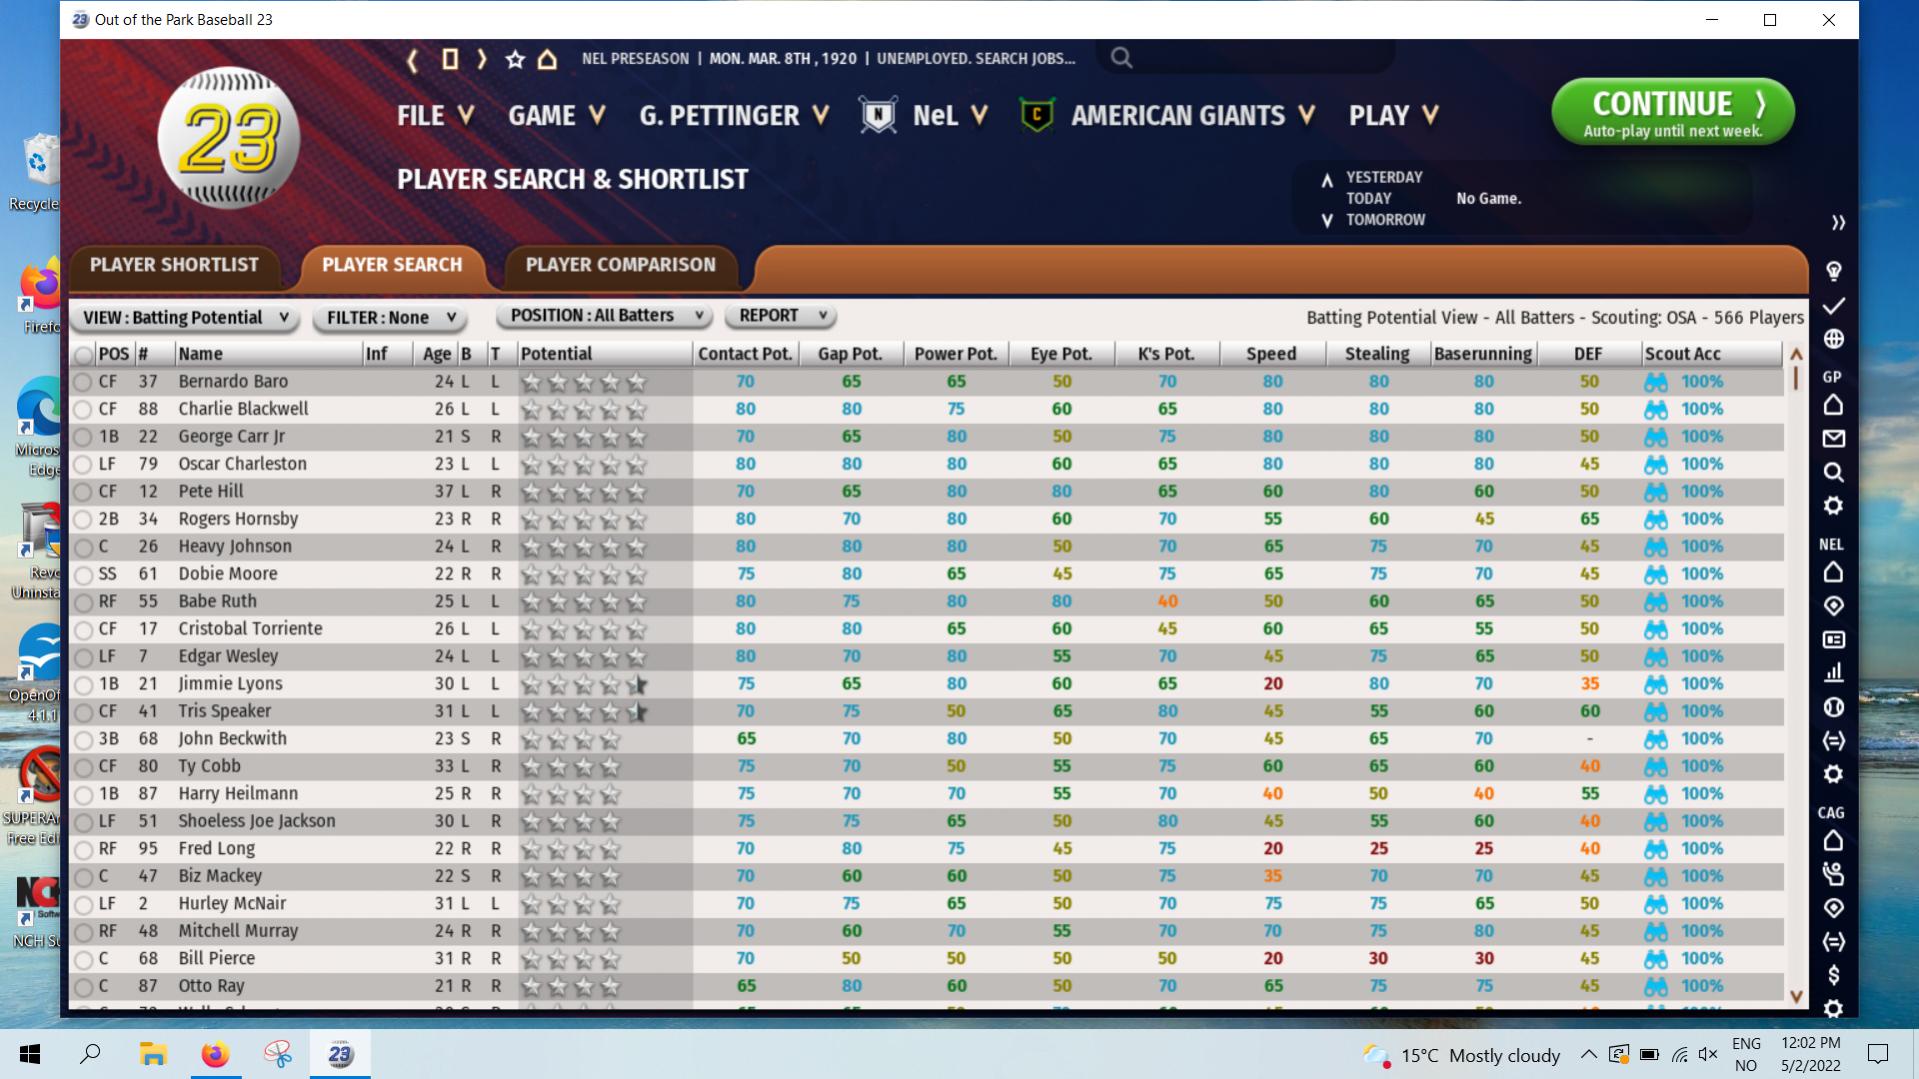Open the GP settings gear icon
The height and width of the screenshot is (1079, 1919).
pyautogui.click(x=1833, y=506)
